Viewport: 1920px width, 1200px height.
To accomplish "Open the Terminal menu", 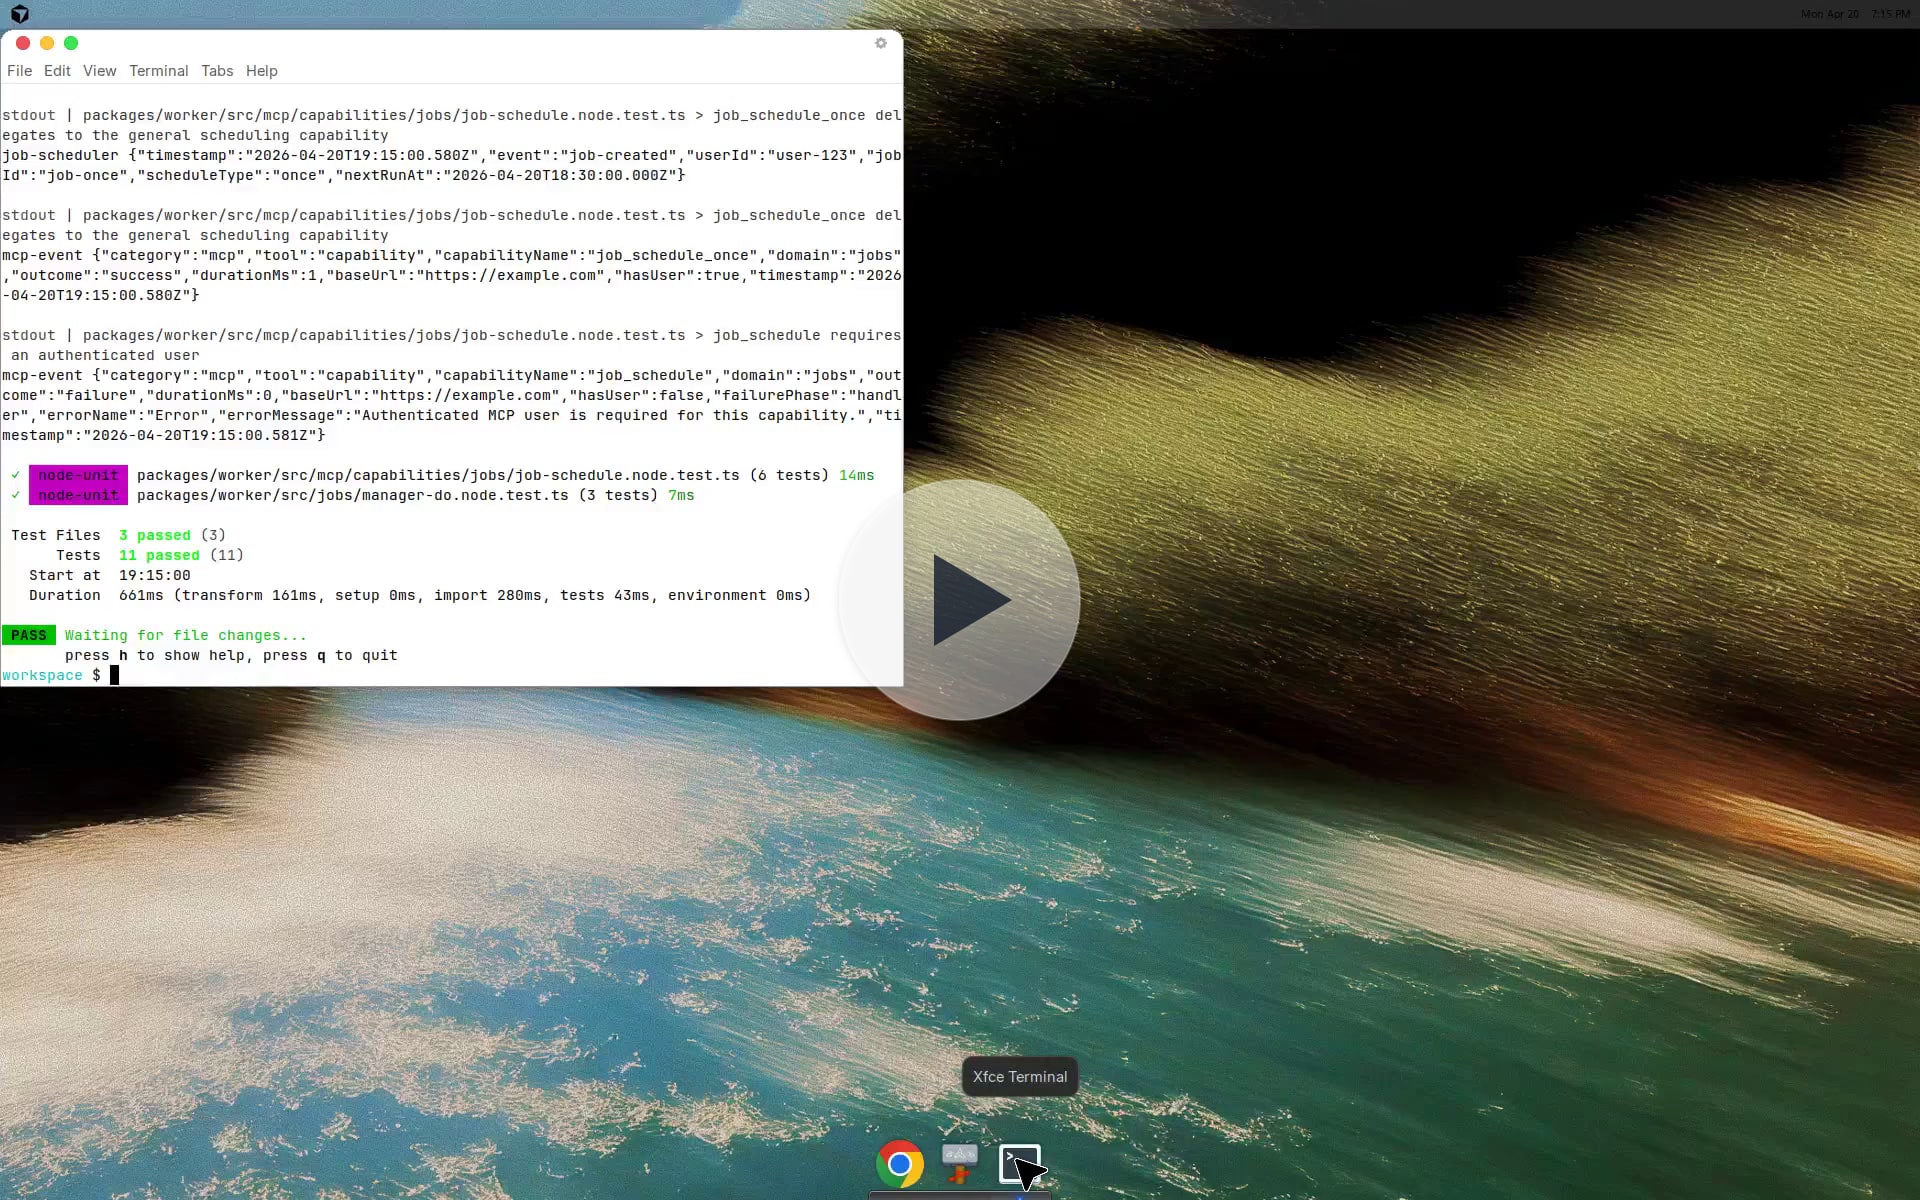I will click(158, 71).
